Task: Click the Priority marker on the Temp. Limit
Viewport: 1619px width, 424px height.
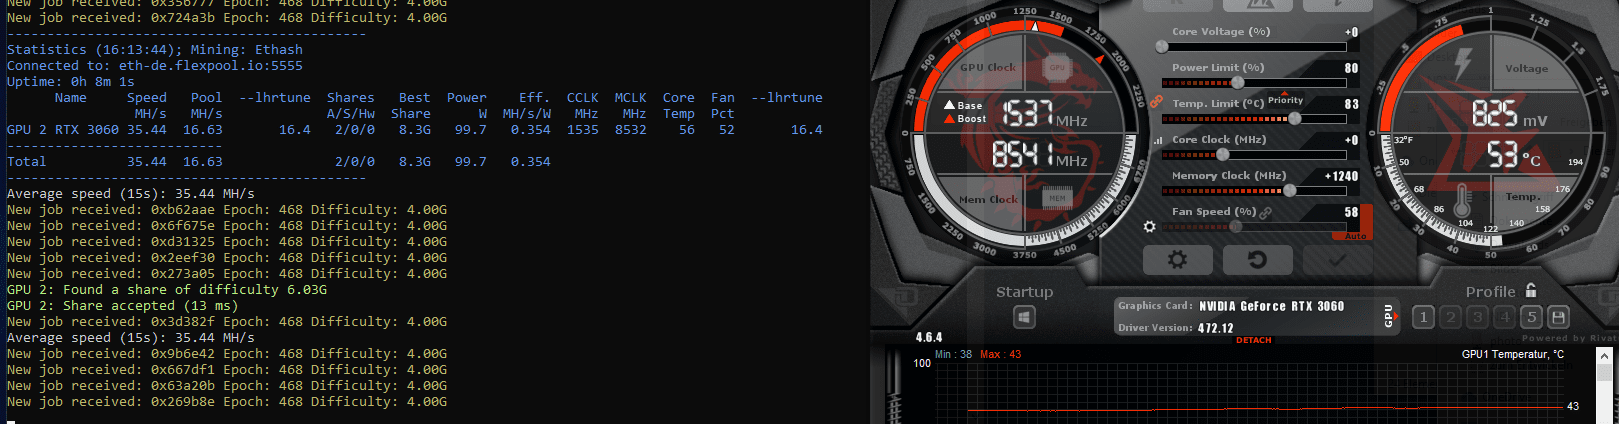Action: (1286, 100)
